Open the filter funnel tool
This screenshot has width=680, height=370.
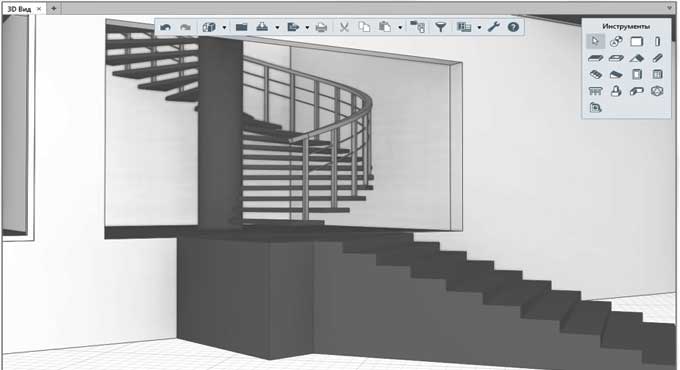pos(441,27)
